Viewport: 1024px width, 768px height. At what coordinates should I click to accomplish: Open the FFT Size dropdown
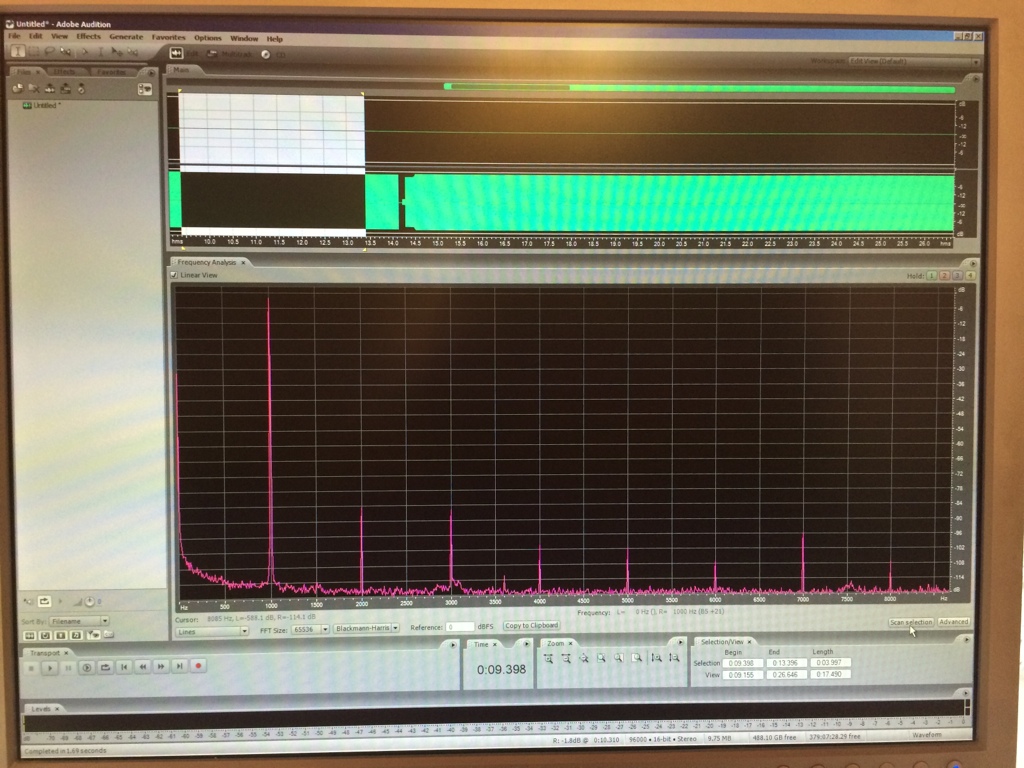[310, 630]
